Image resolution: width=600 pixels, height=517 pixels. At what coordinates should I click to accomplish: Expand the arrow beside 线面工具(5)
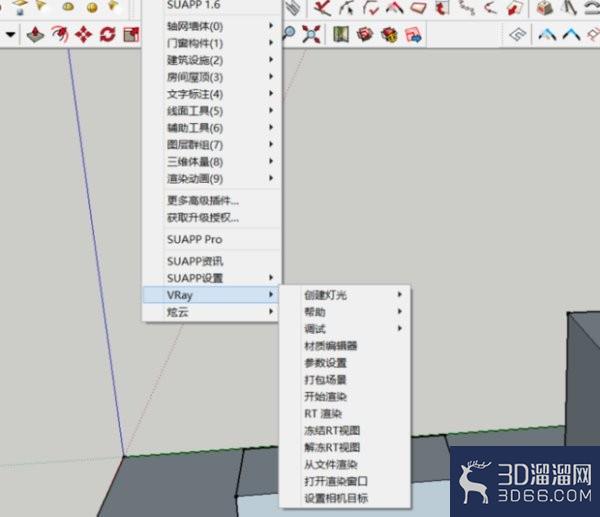[x=271, y=110]
